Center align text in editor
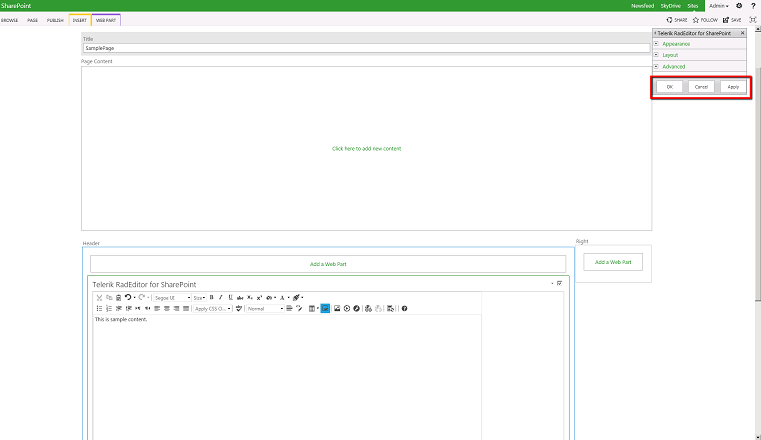Screen dimensions: 761x440 [167, 309]
